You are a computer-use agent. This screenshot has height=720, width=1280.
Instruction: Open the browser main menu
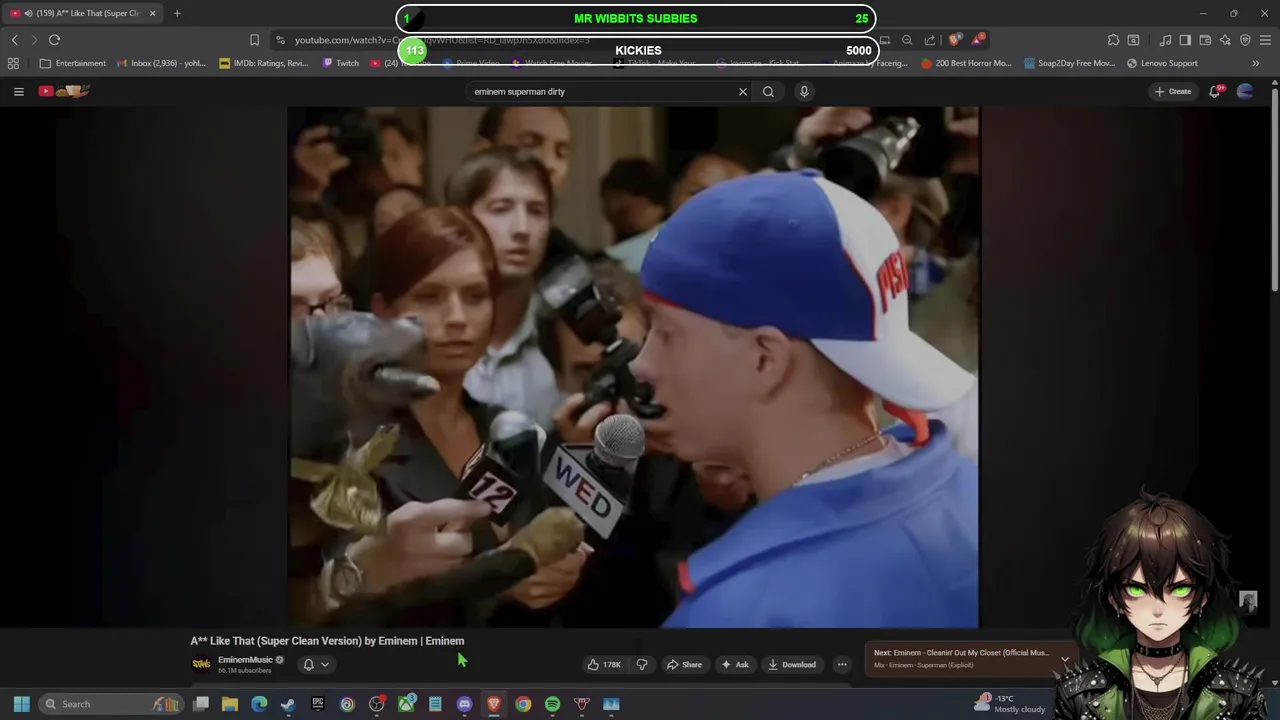pos(1265,40)
